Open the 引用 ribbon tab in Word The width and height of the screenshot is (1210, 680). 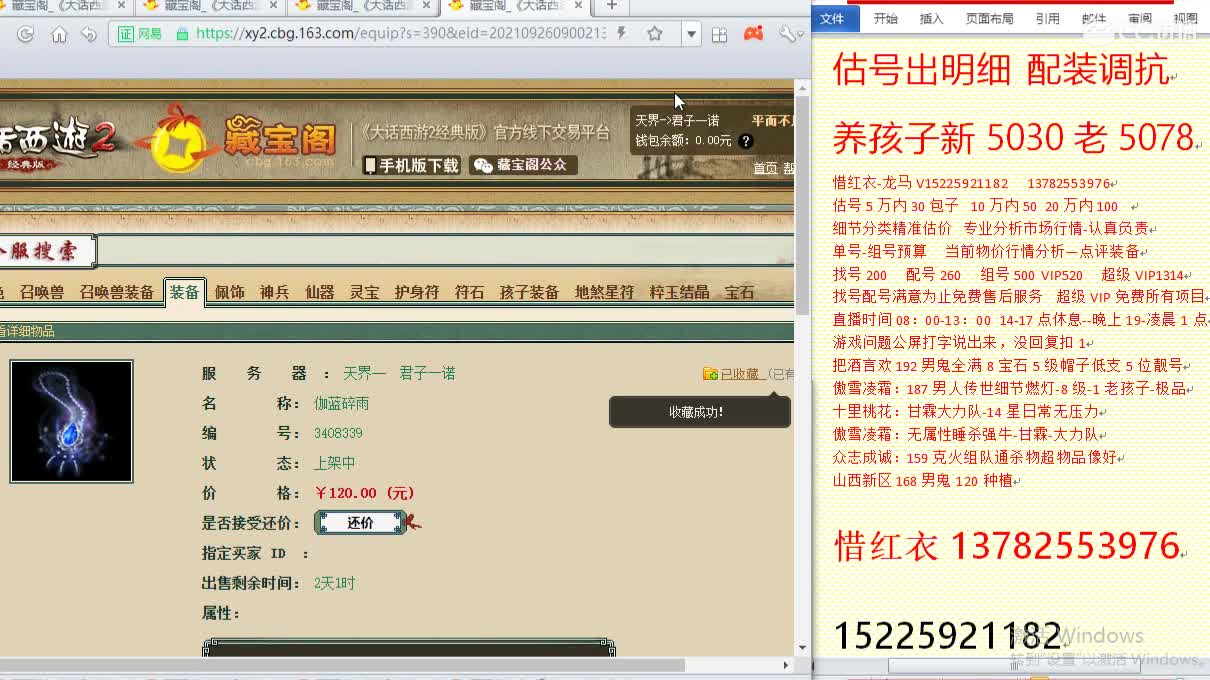tap(1047, 18)
